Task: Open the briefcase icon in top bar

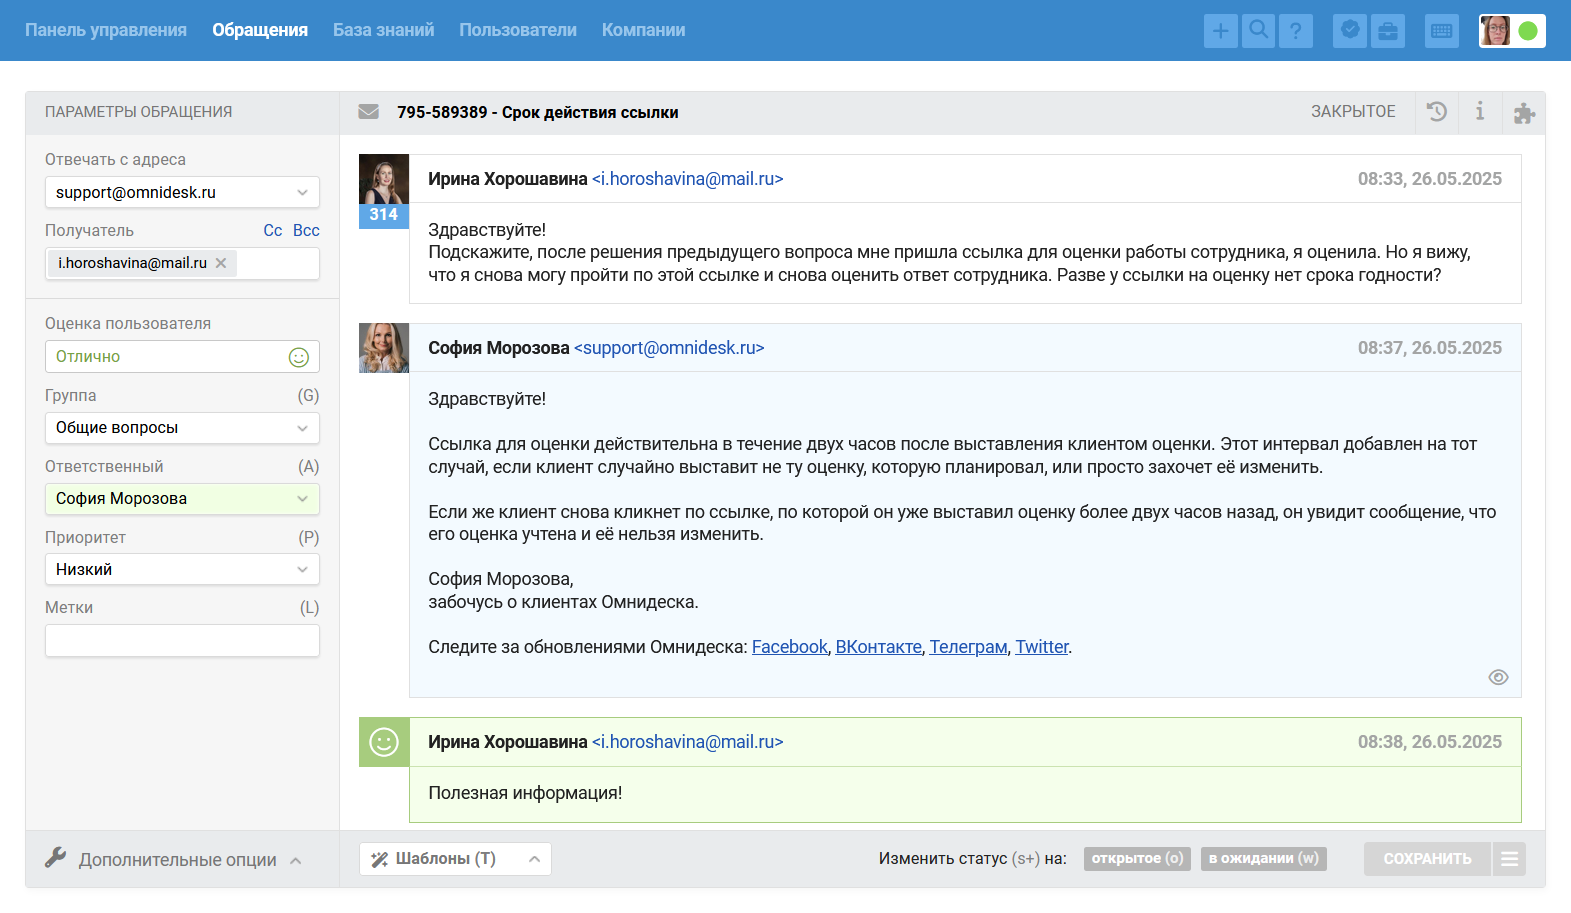Action: point(1388,31)
